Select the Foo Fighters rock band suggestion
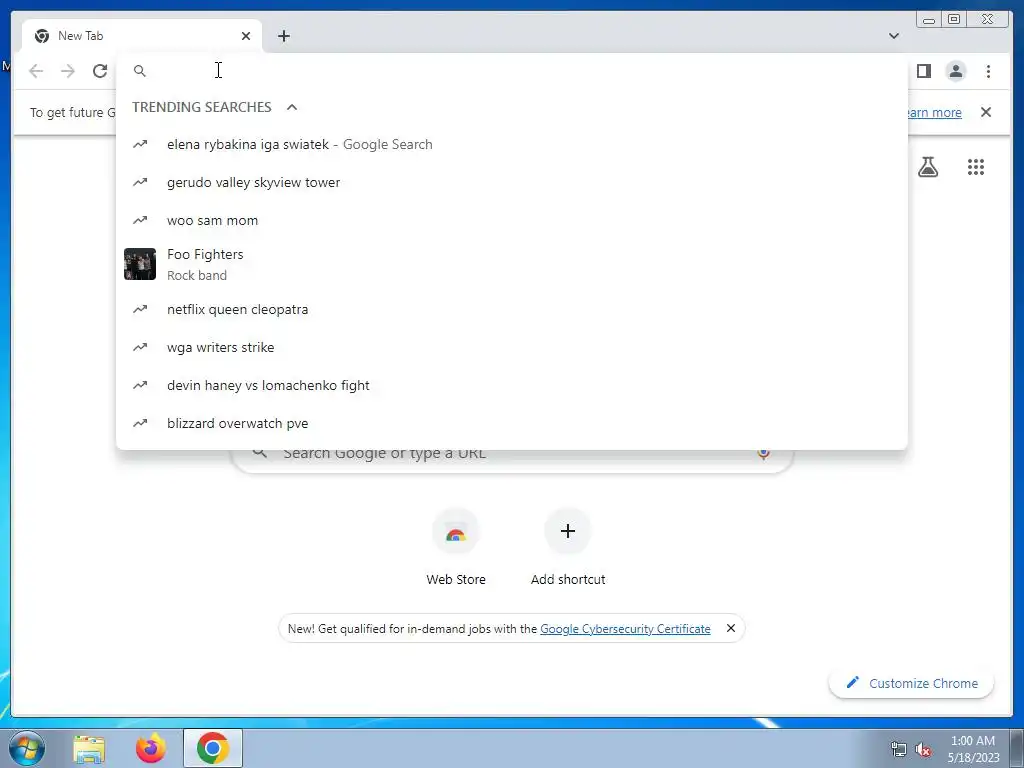This screenshot has height=768, width=1024. point(512,264)
